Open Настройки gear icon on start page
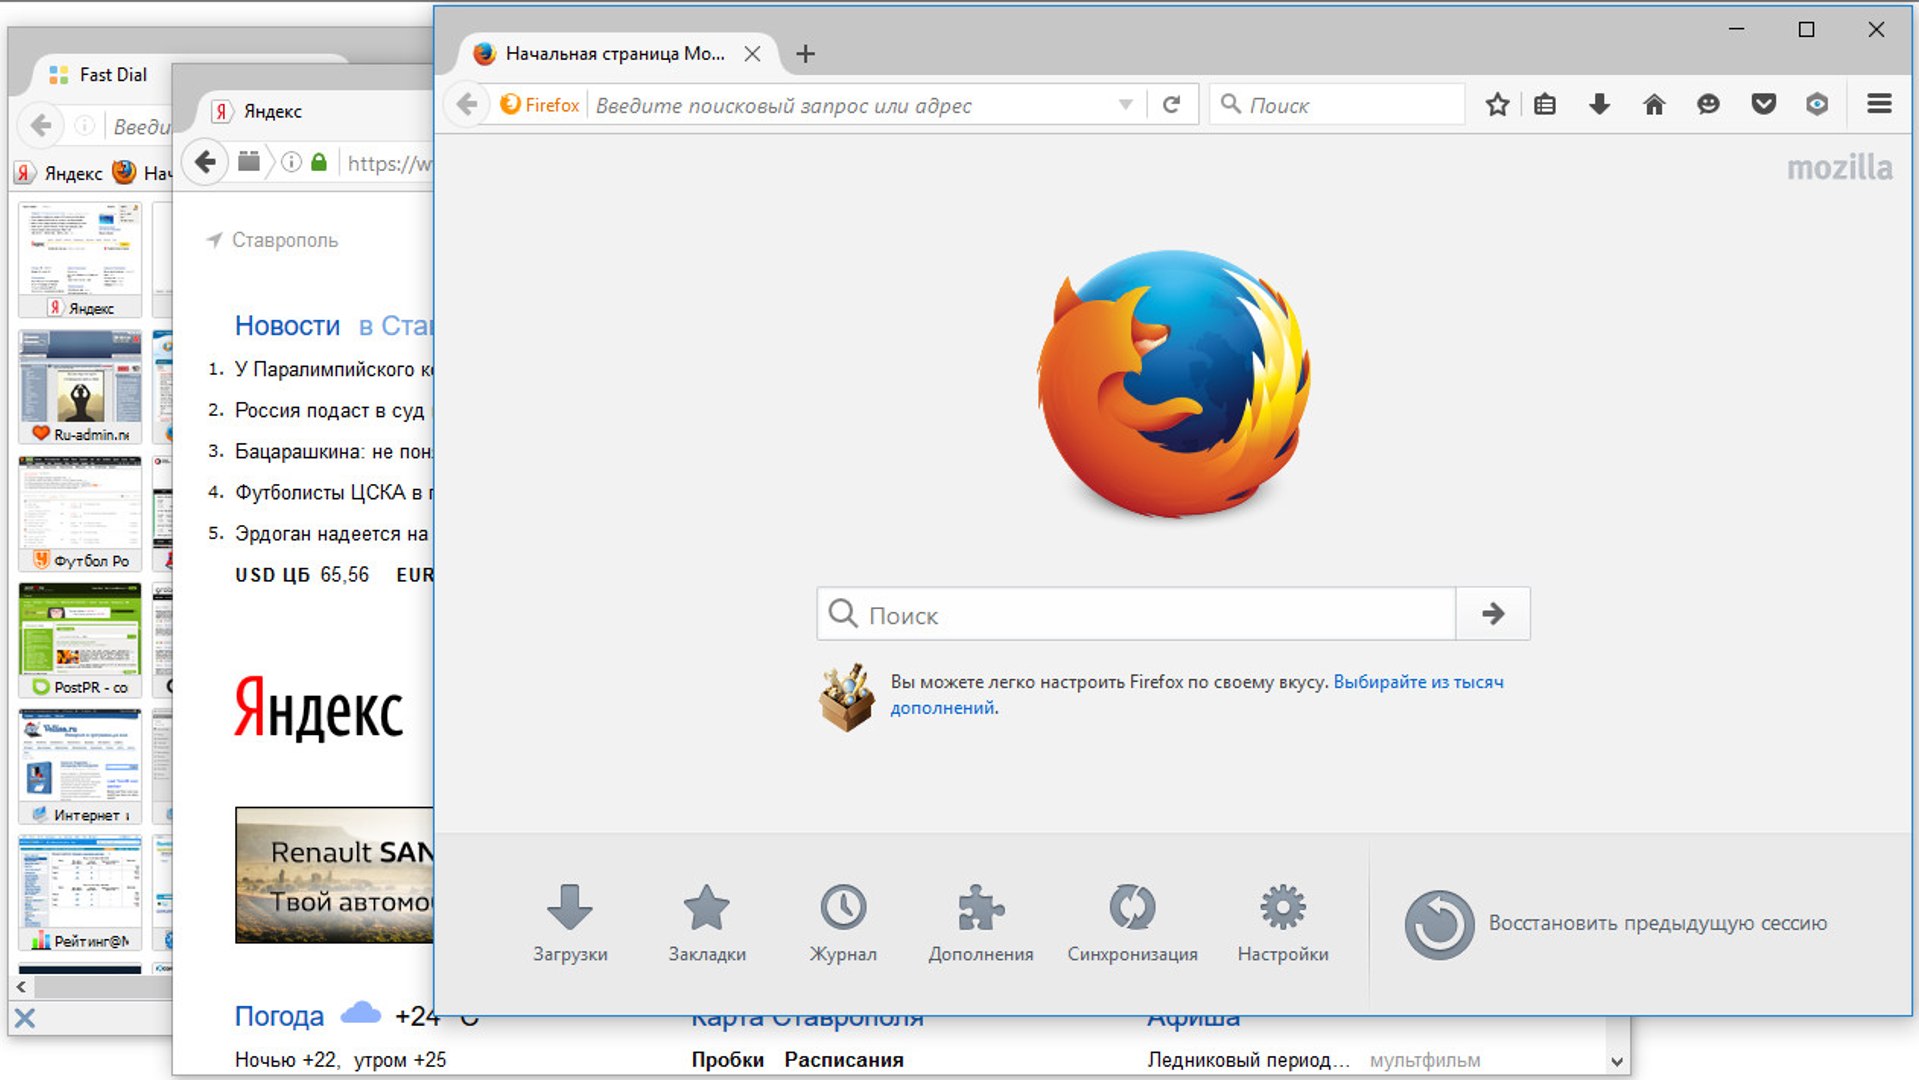Image resolution: width=1919 pixels, height=1080 pixels. tap(1283, 923)
